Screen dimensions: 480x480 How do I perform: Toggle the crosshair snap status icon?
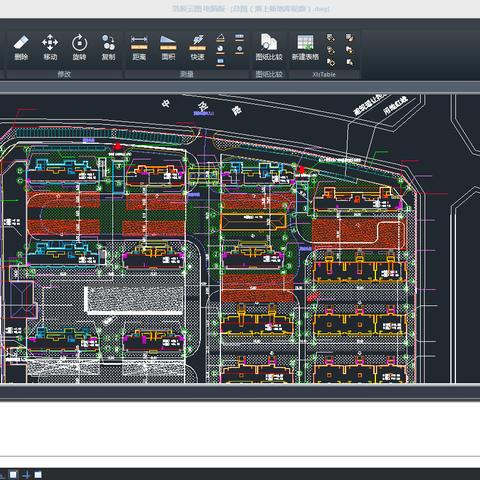(x=26, y=475)
